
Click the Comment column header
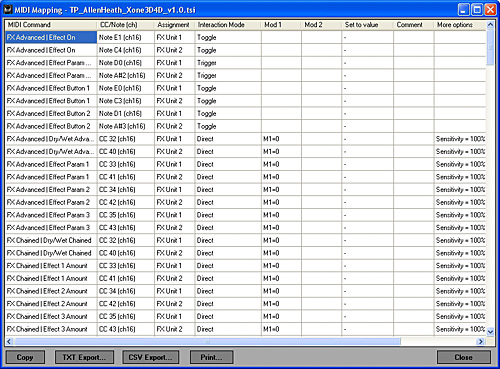[414, 25]
